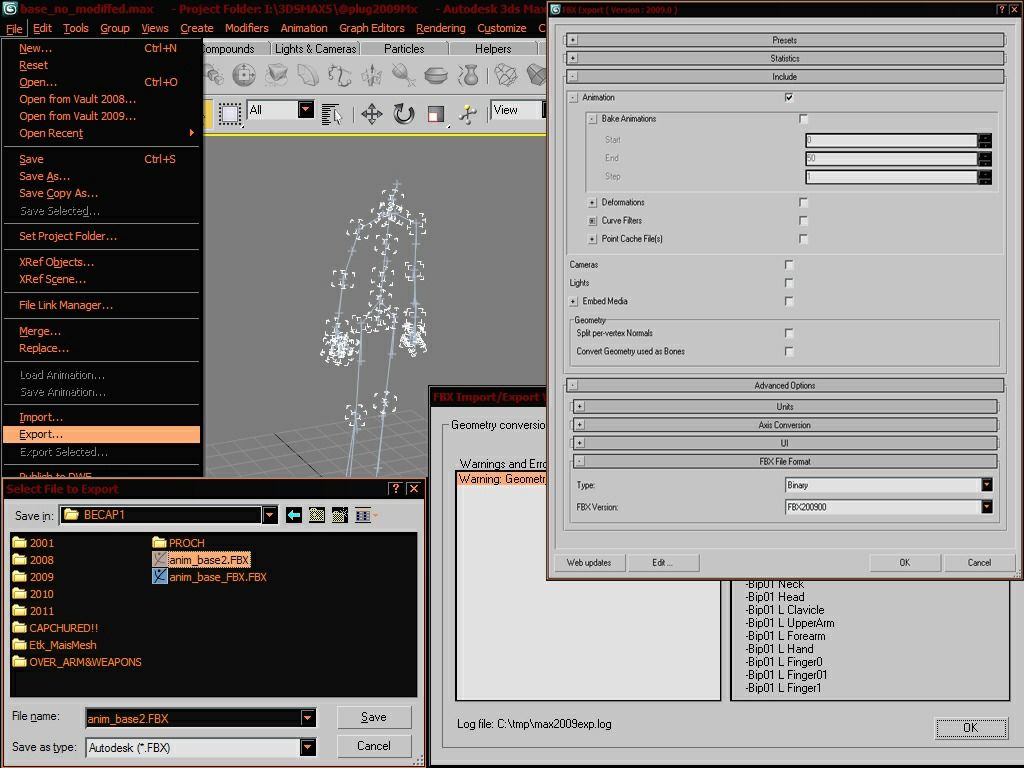
Task: Go back to last folder visited
Action: (294, 515)
